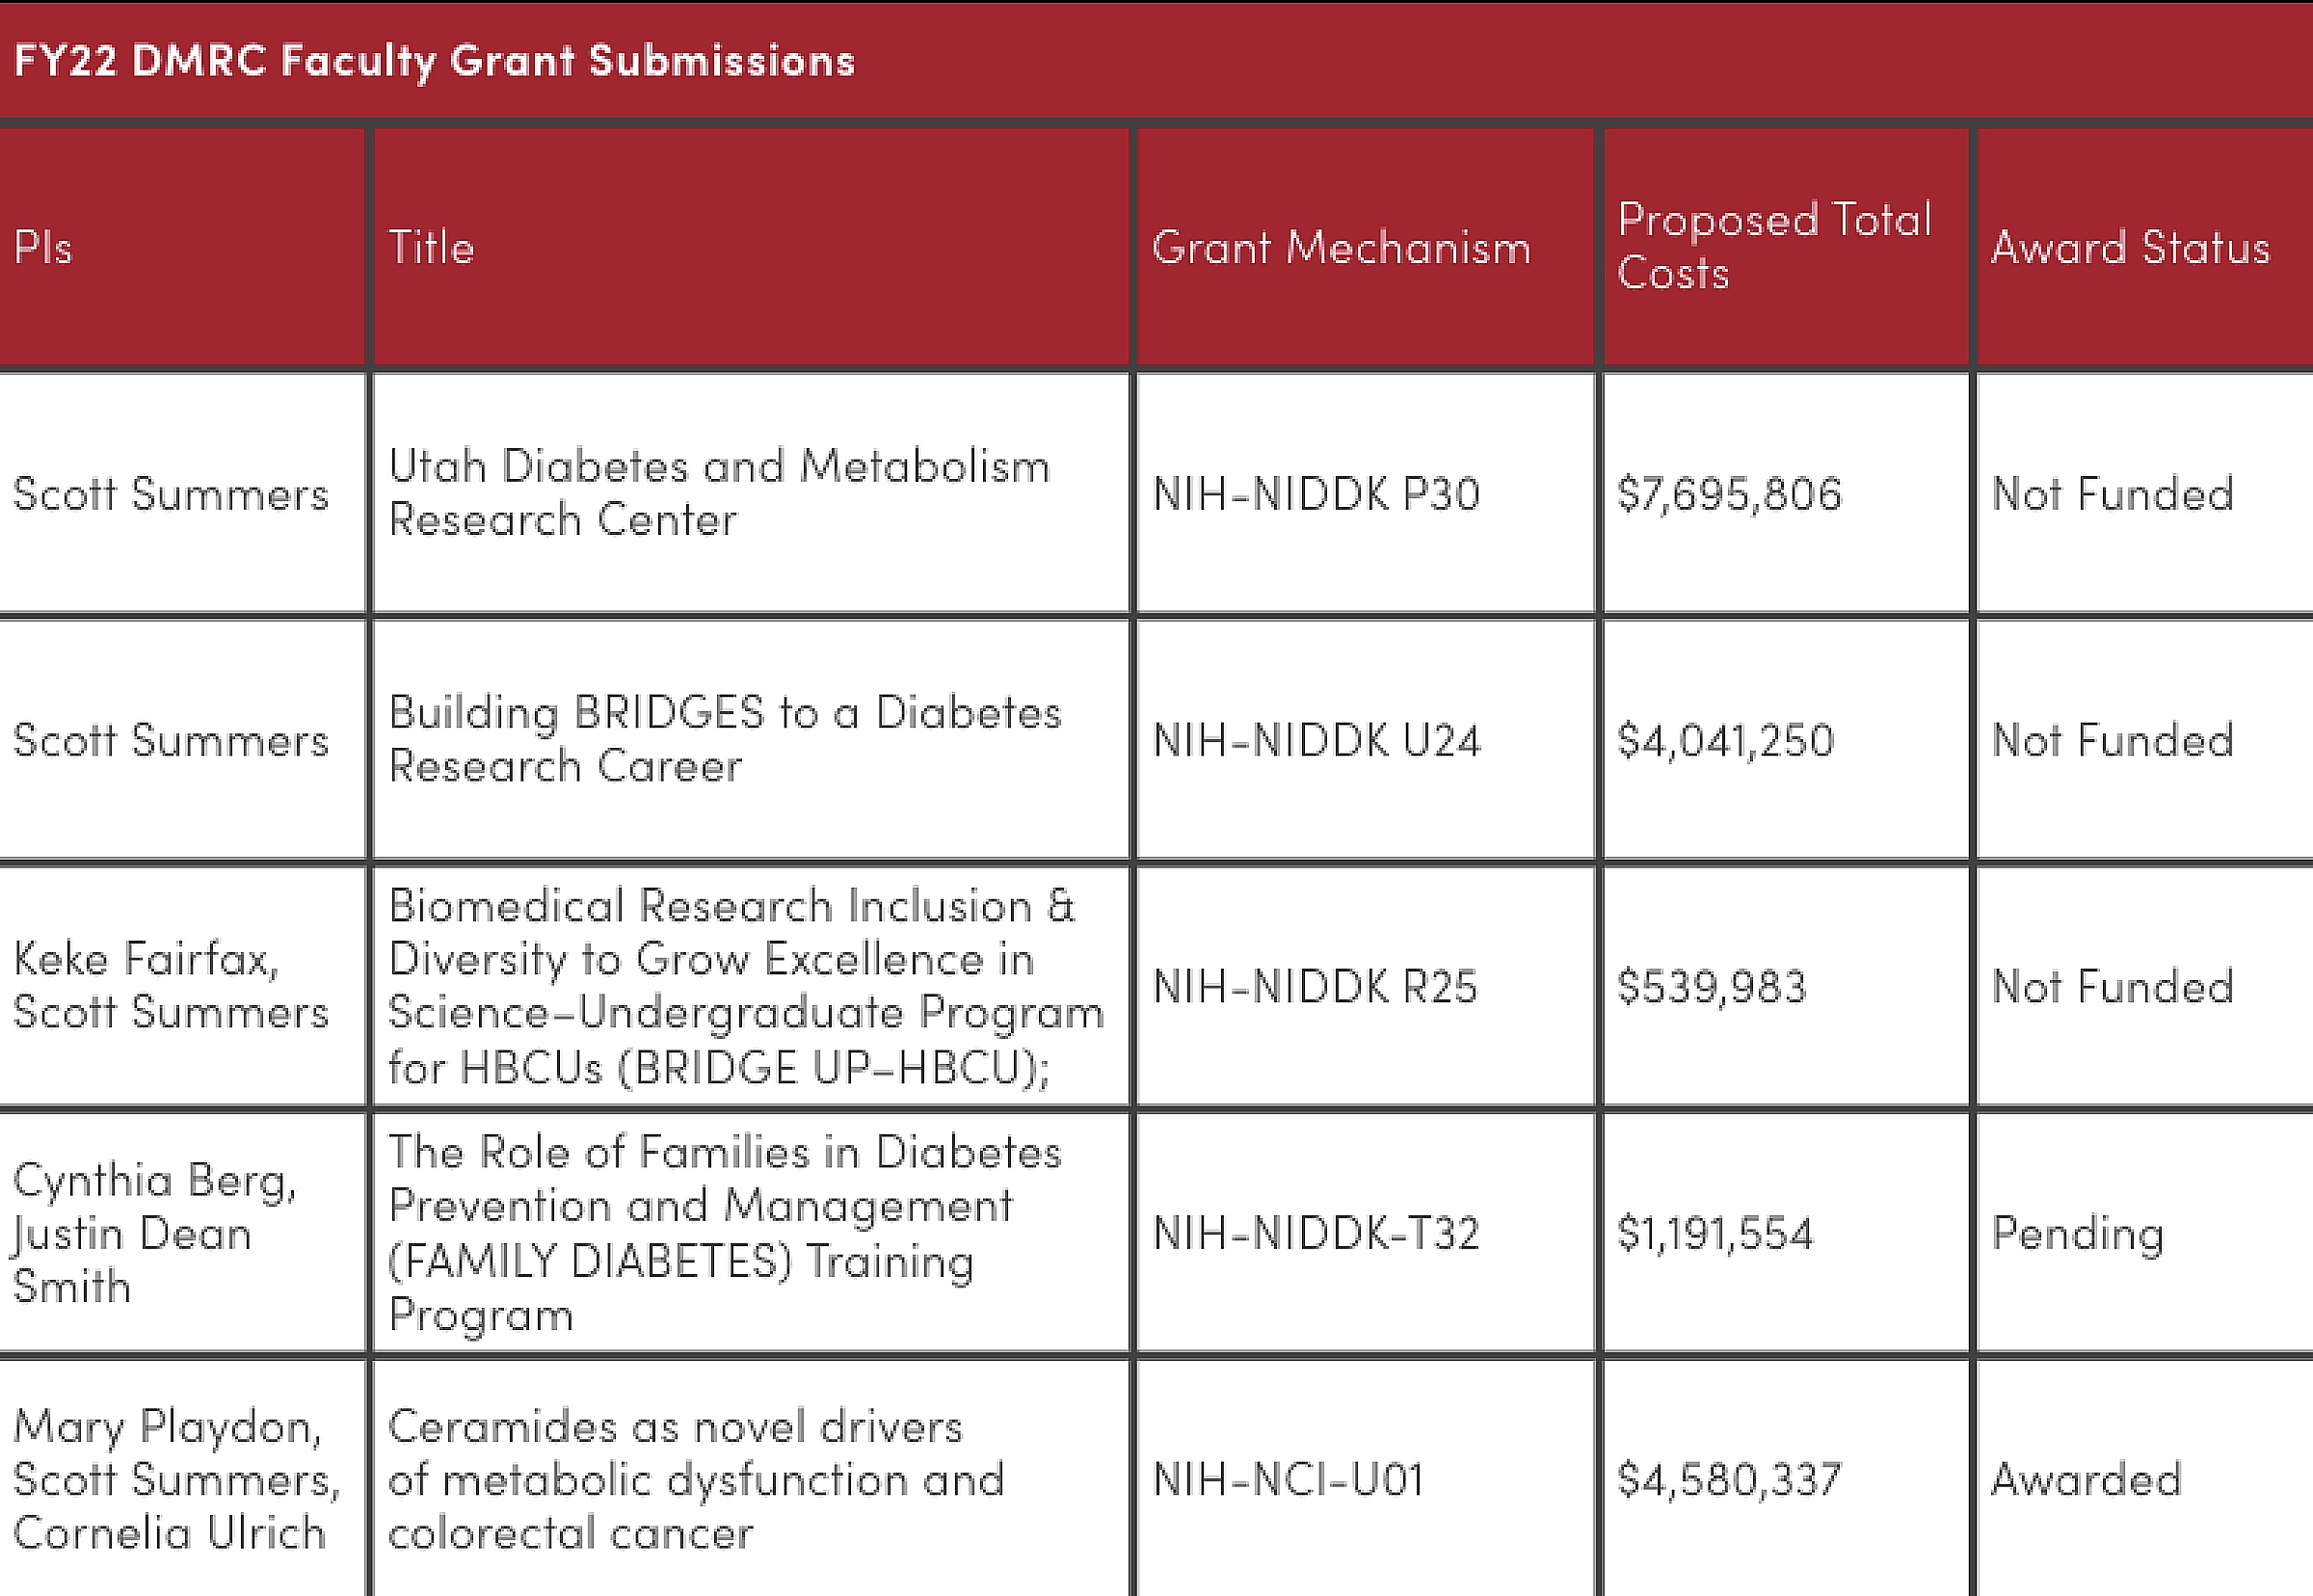This screenshot has width=2313, height=1596.
Task: Click the Award Status column header
Action: [2145, 247]
